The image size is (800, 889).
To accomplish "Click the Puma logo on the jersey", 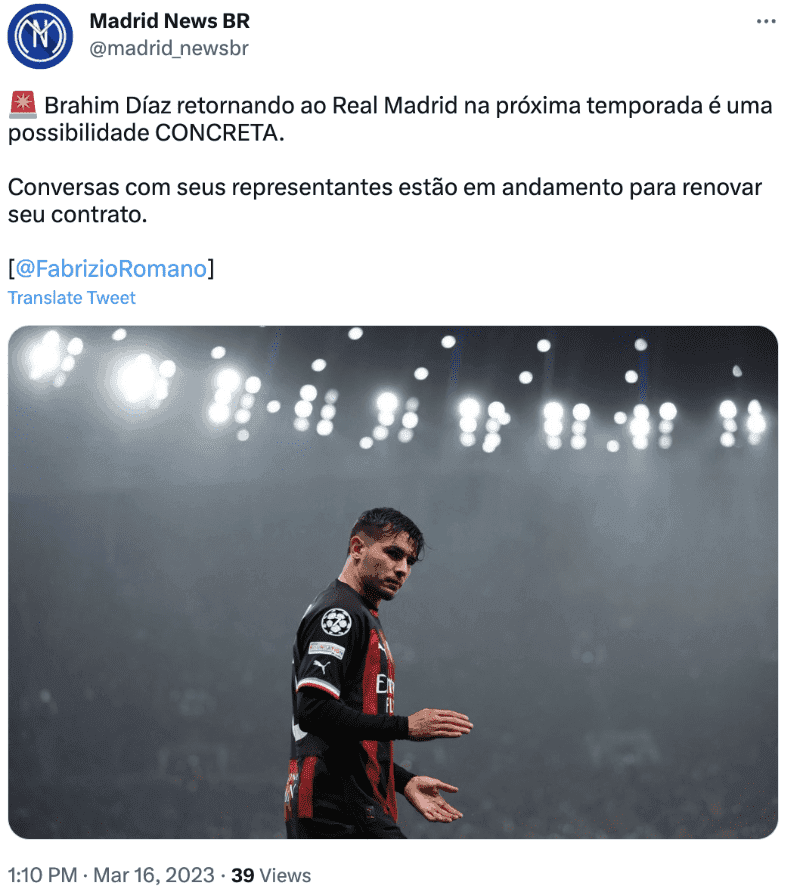I will click(322, 667).
